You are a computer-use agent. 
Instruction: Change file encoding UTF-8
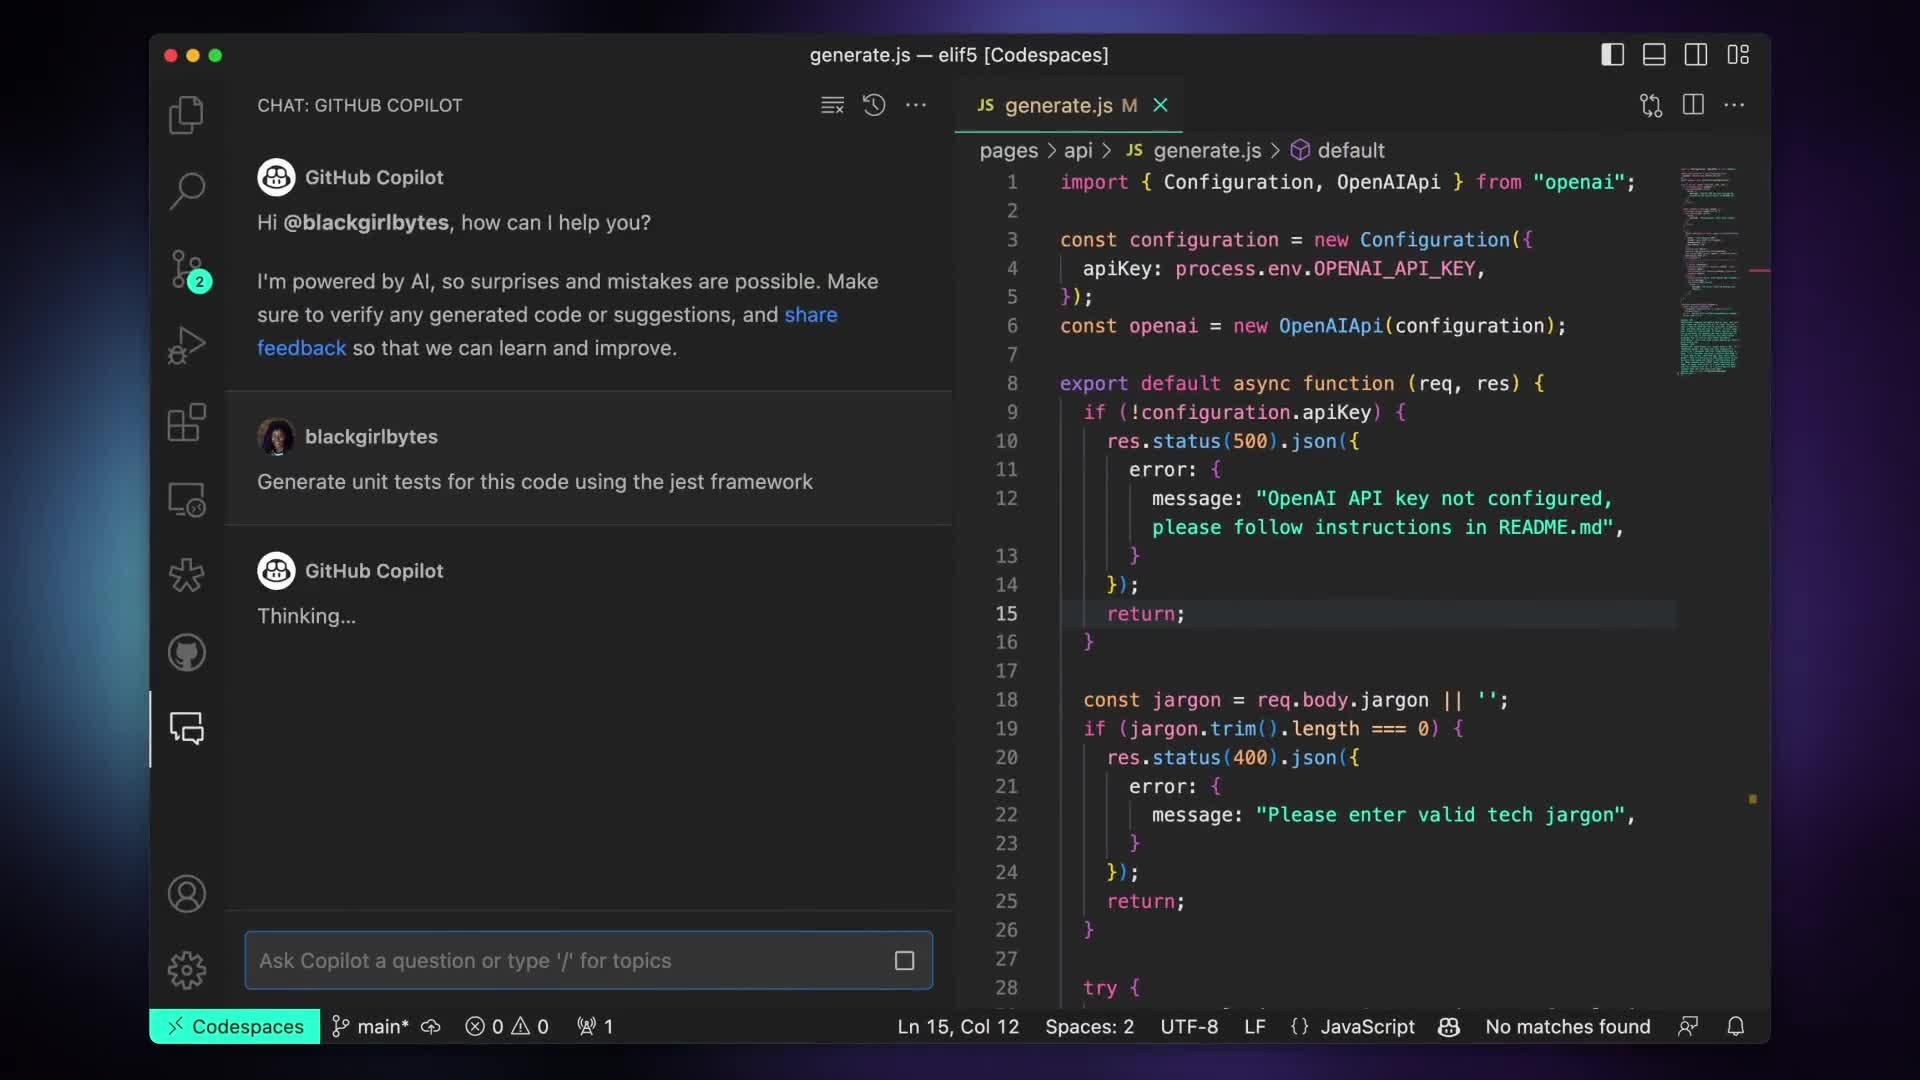tap(1189, 1027)
